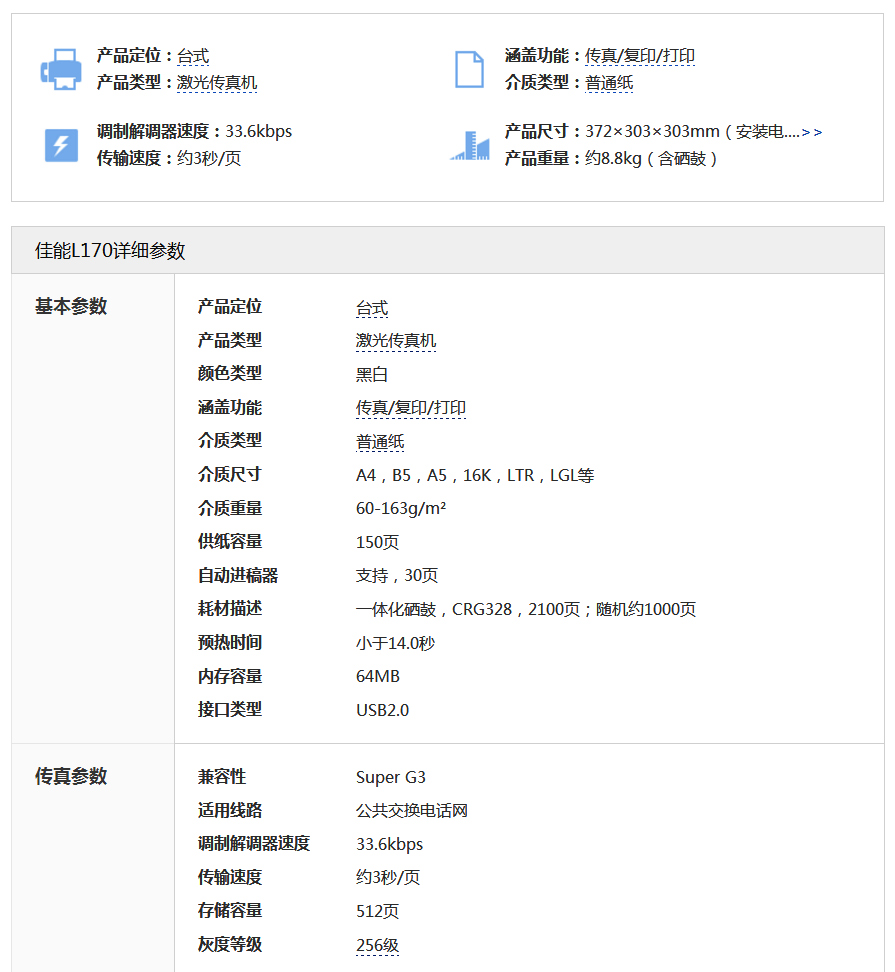Viewport: 895px width, 972px height.
Task: Click the lightning bolt speed icon
Action: tap(61, 145)
